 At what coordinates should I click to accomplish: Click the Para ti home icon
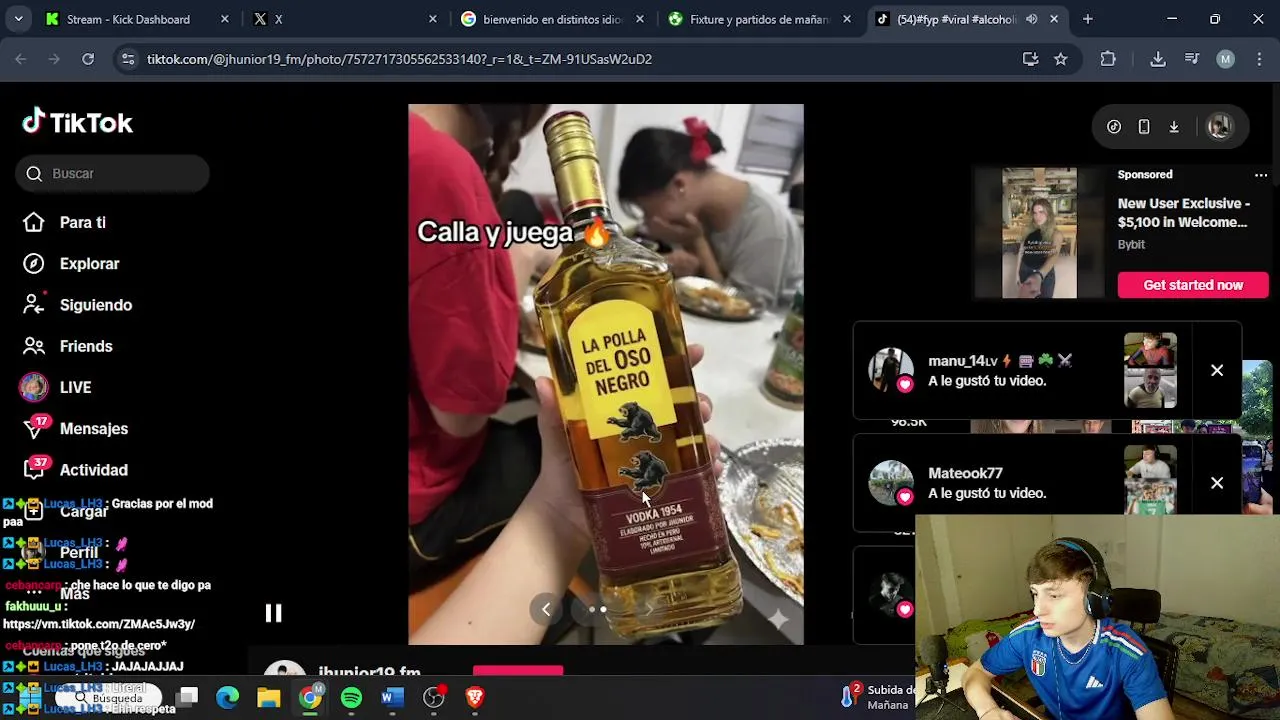click(34, 222)
